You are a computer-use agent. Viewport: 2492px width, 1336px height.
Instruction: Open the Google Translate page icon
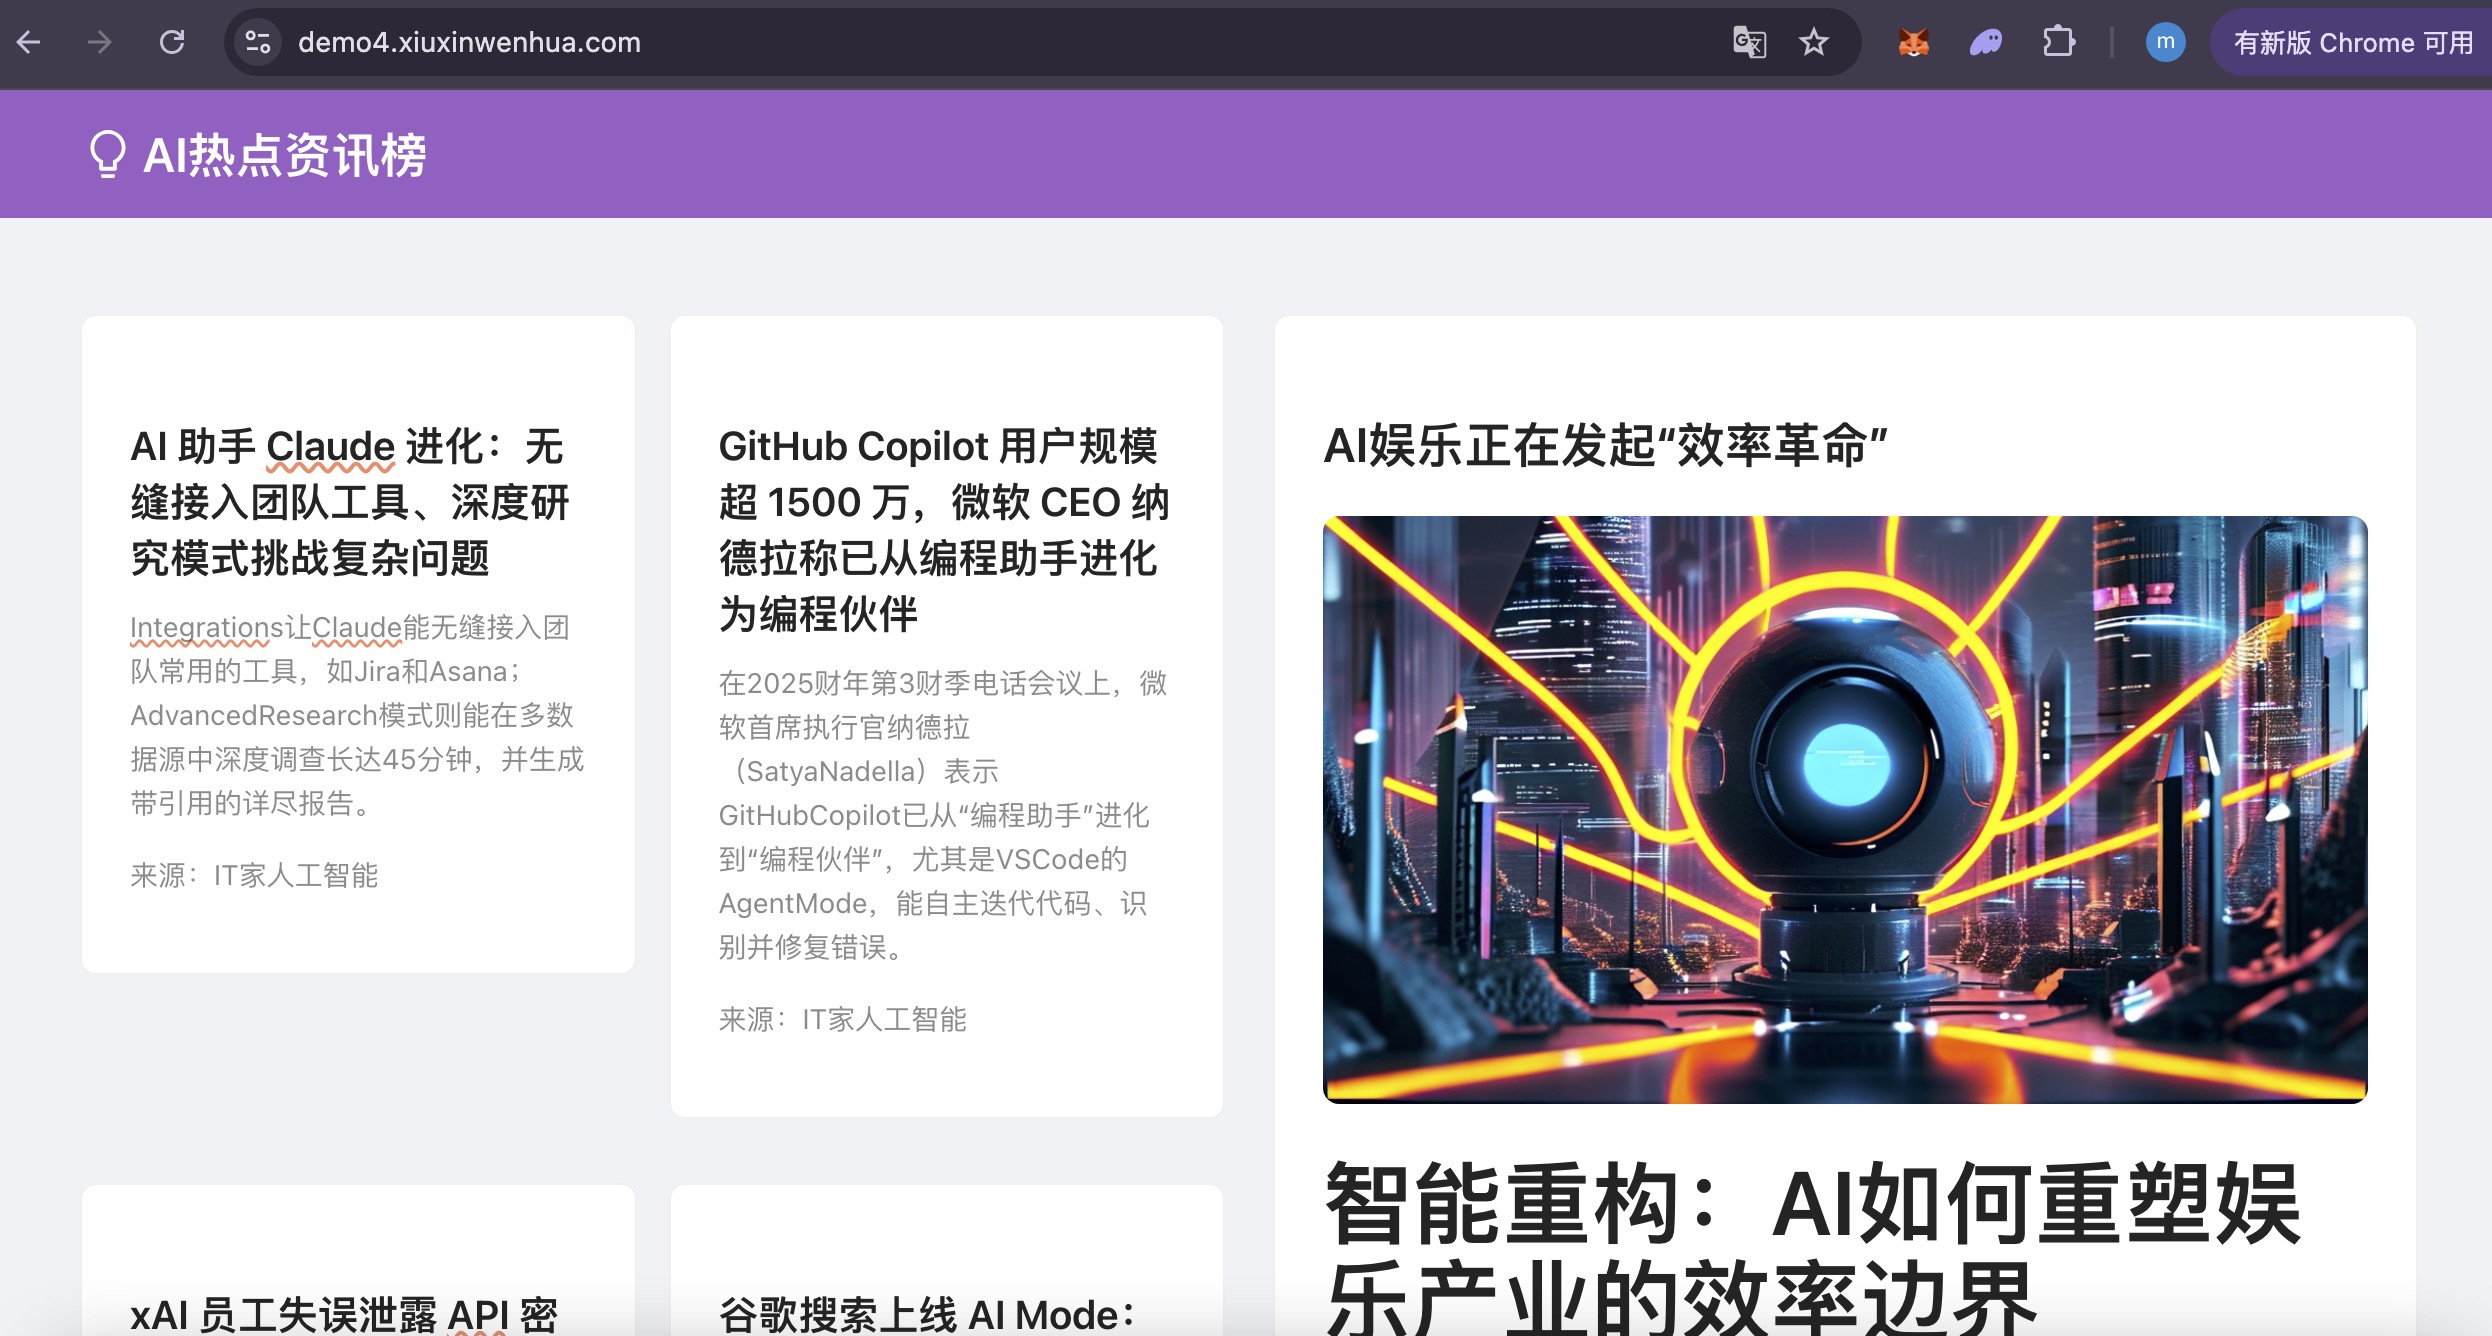(x=1749, y=42)
